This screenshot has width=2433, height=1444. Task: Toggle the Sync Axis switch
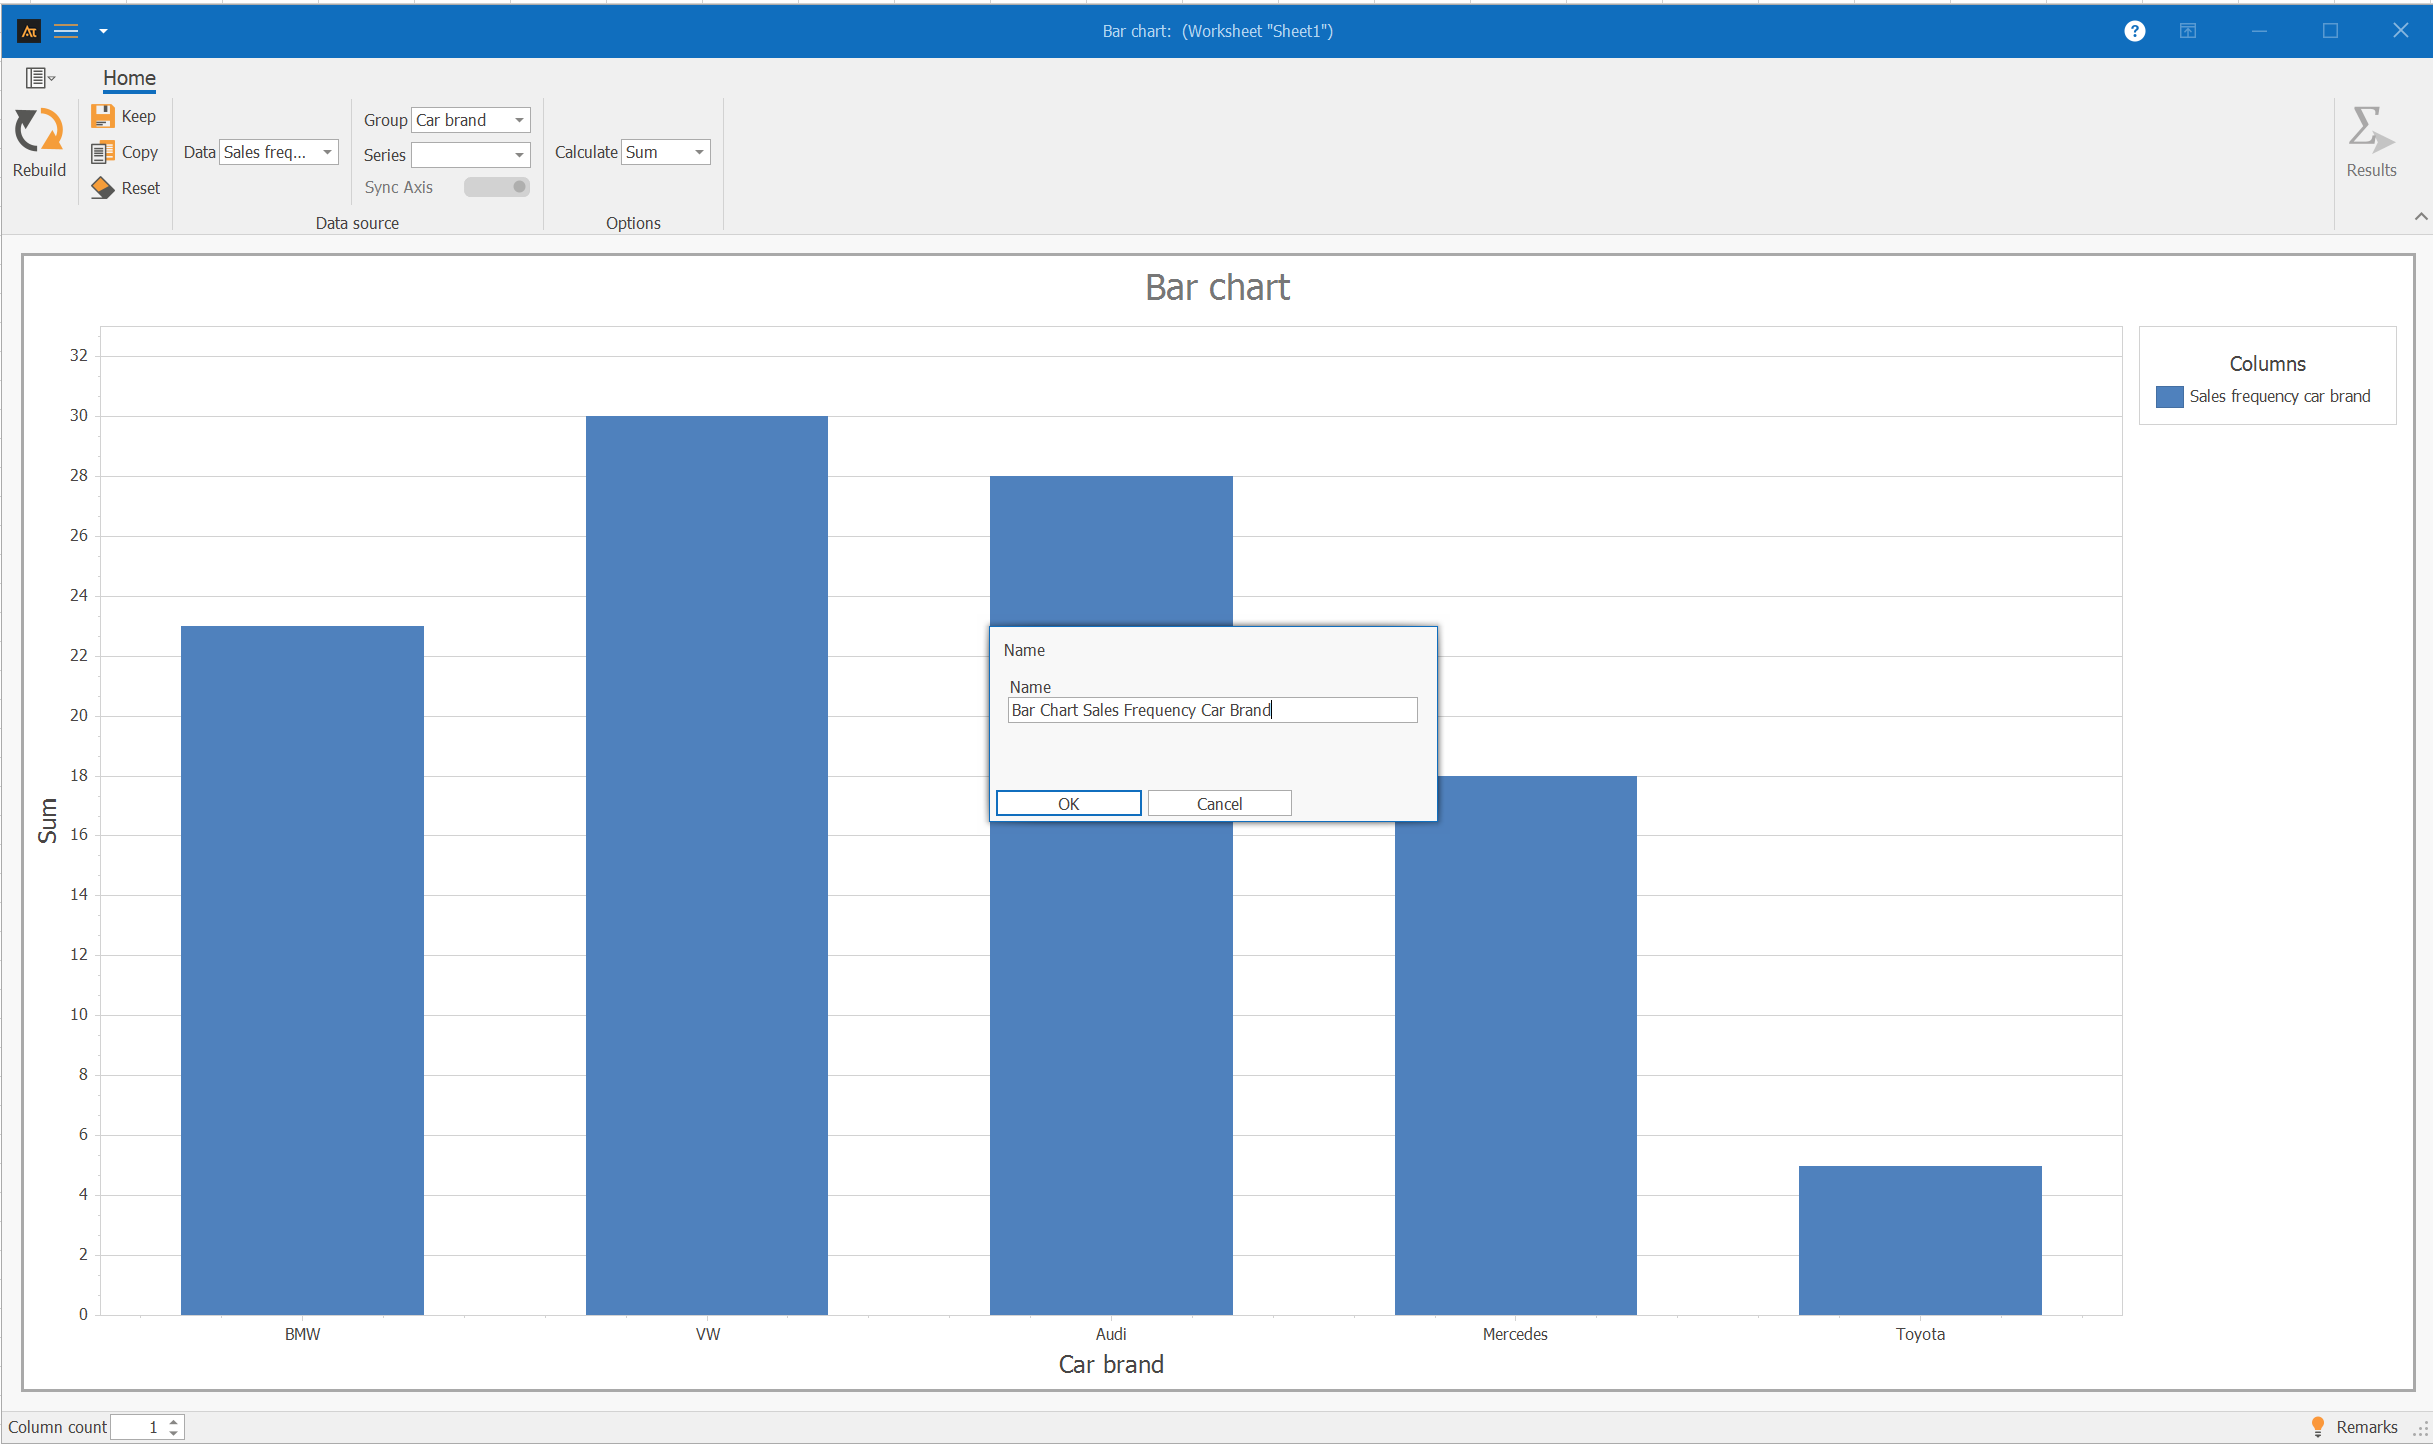[496, 187]
